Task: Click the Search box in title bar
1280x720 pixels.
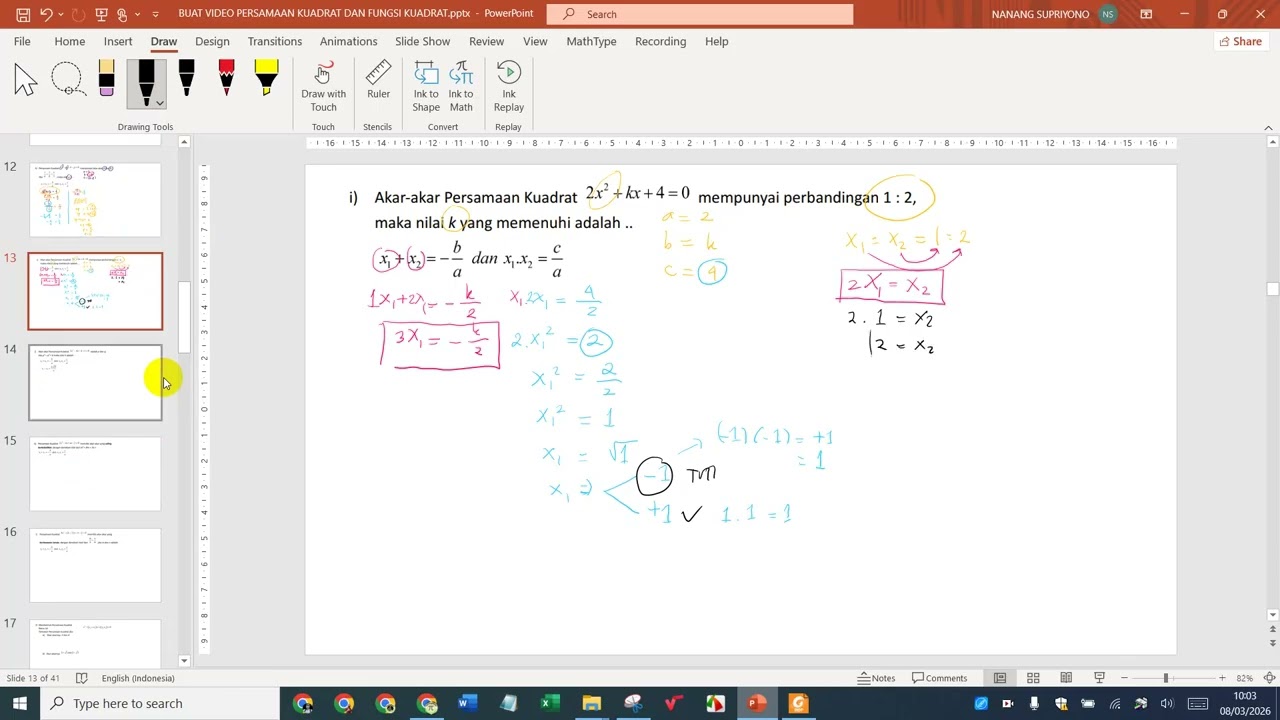Action: 700,14
